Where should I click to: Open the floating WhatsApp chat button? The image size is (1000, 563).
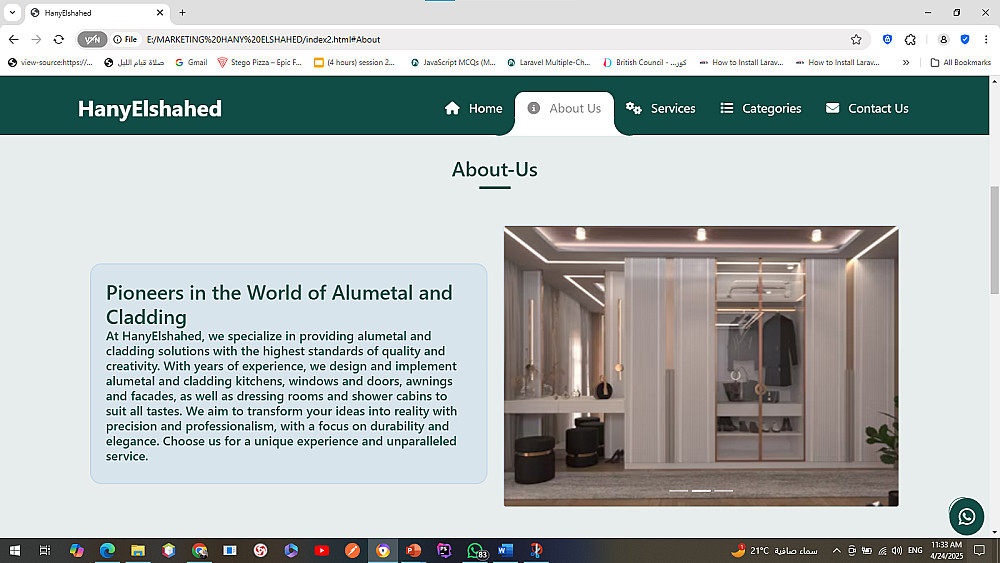point(966,516)
